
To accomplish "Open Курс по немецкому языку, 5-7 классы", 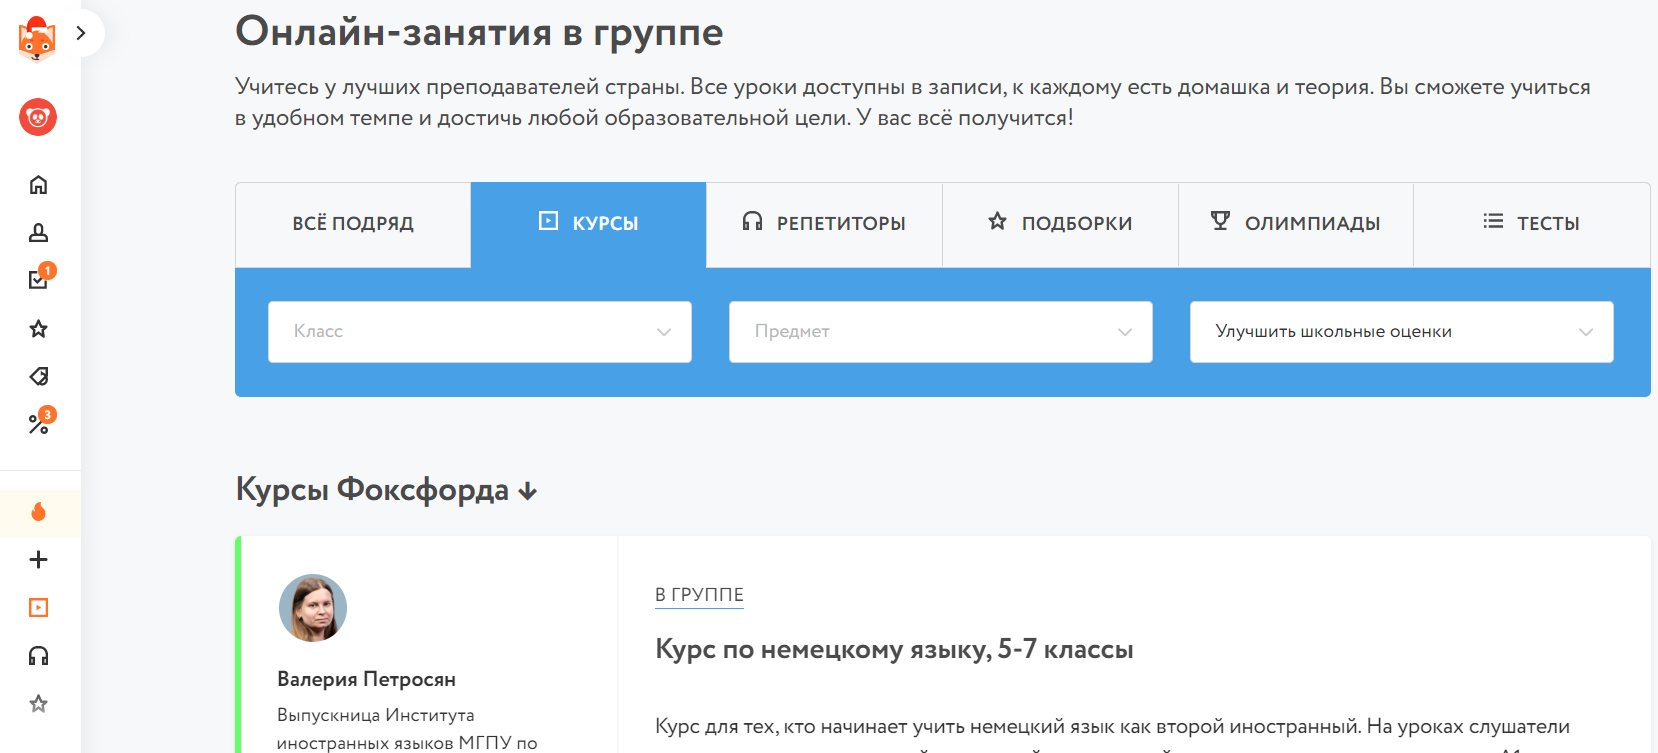I will [894, 649].
